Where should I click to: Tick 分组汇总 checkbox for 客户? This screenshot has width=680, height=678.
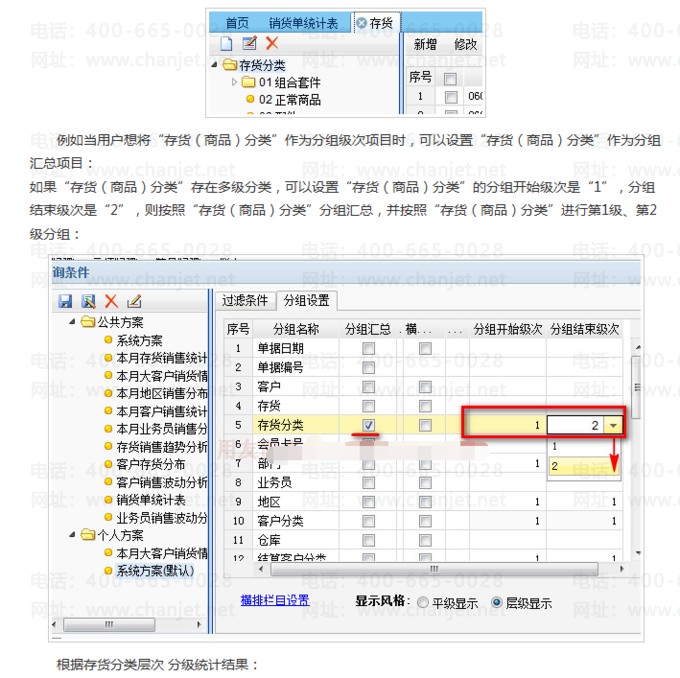(x=369, y=386)
